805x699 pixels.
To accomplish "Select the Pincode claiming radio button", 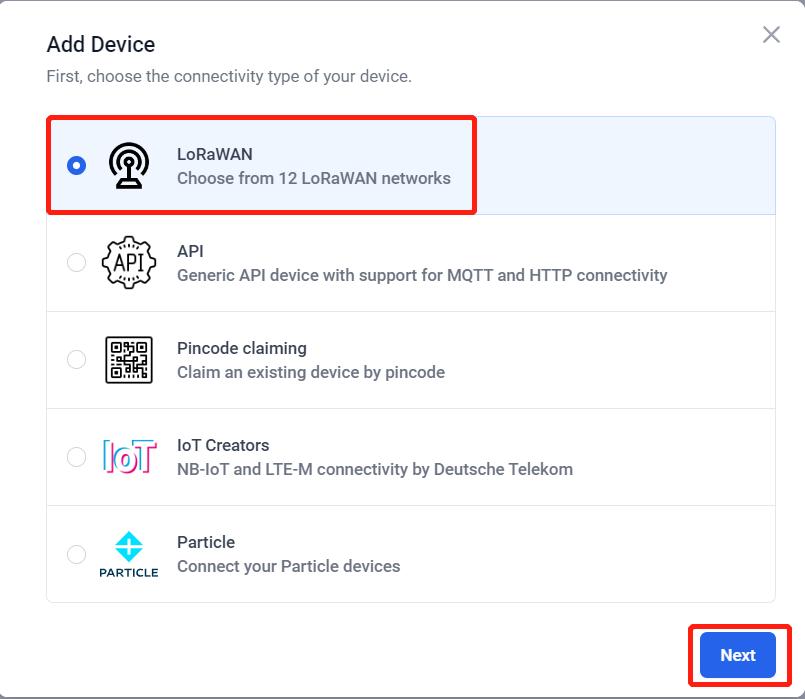I will click(x=76, y=360).
